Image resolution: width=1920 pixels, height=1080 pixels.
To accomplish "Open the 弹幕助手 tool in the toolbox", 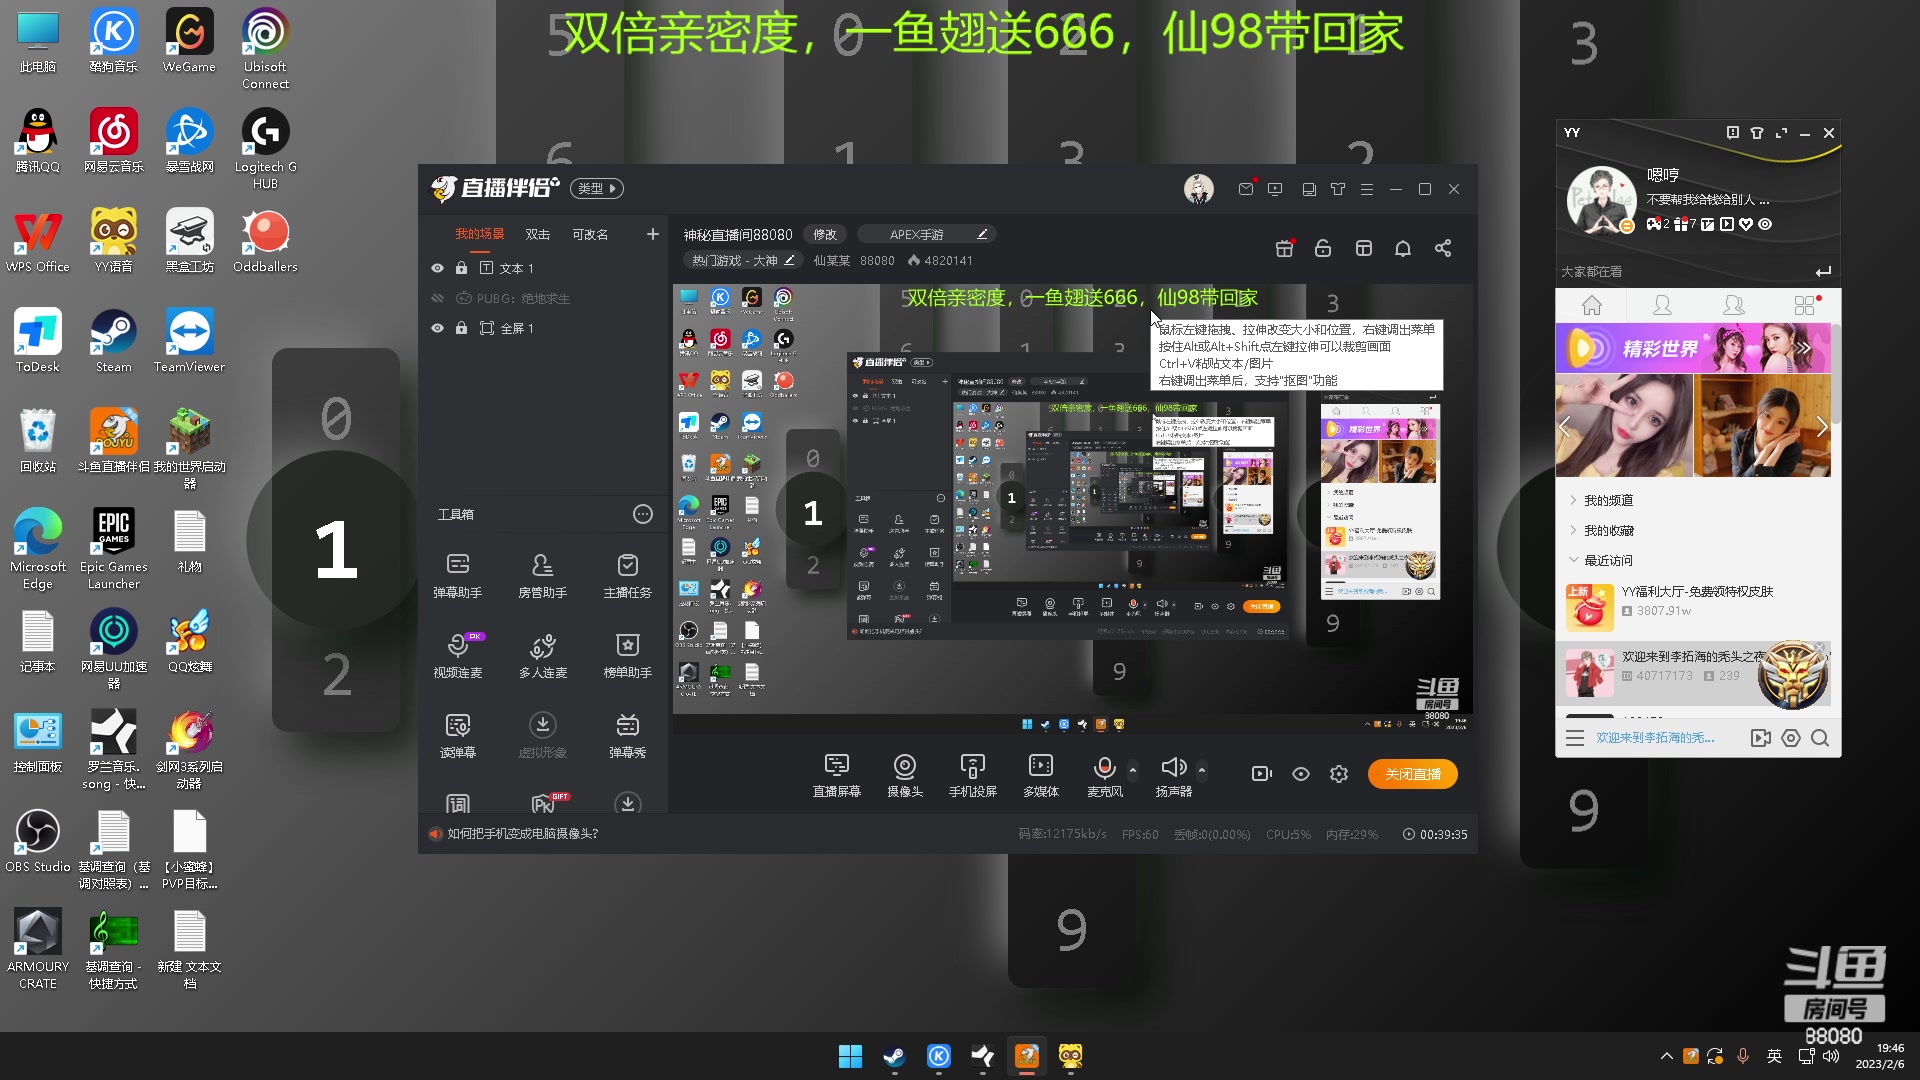I will tap(457, 575).
